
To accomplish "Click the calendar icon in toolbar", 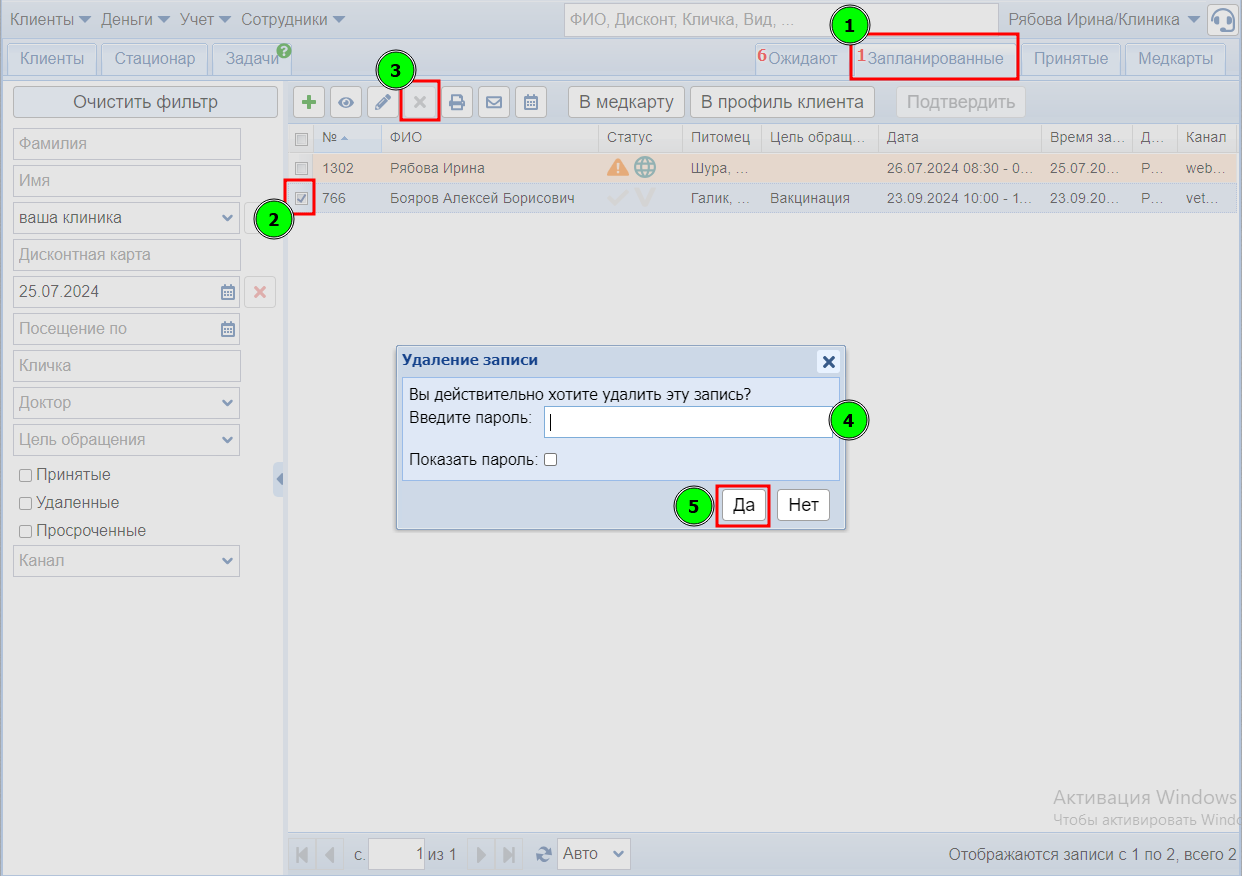I will [x=531, y=102].
